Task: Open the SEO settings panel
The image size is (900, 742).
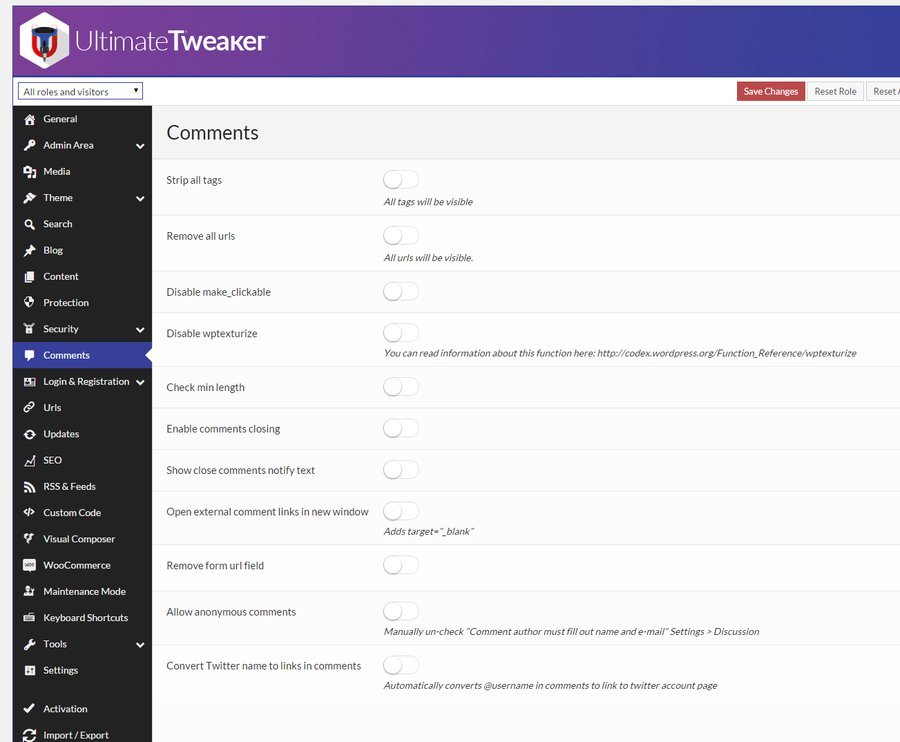Action: click(50, 460)
